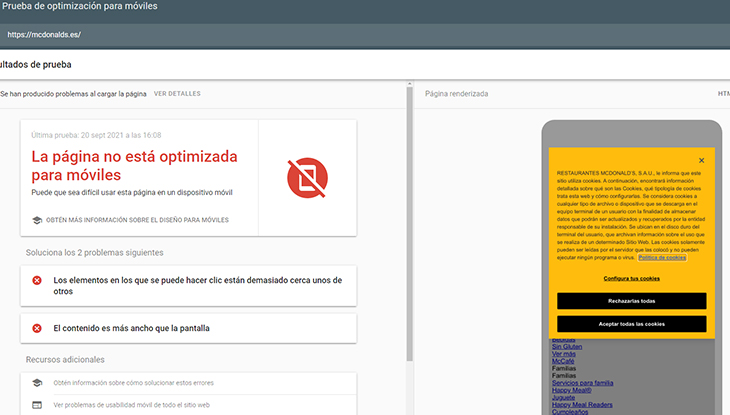Click Soluciona los 2 problemas siguientes text
Screen dimensions: 730x415
(x=95, y=252)
